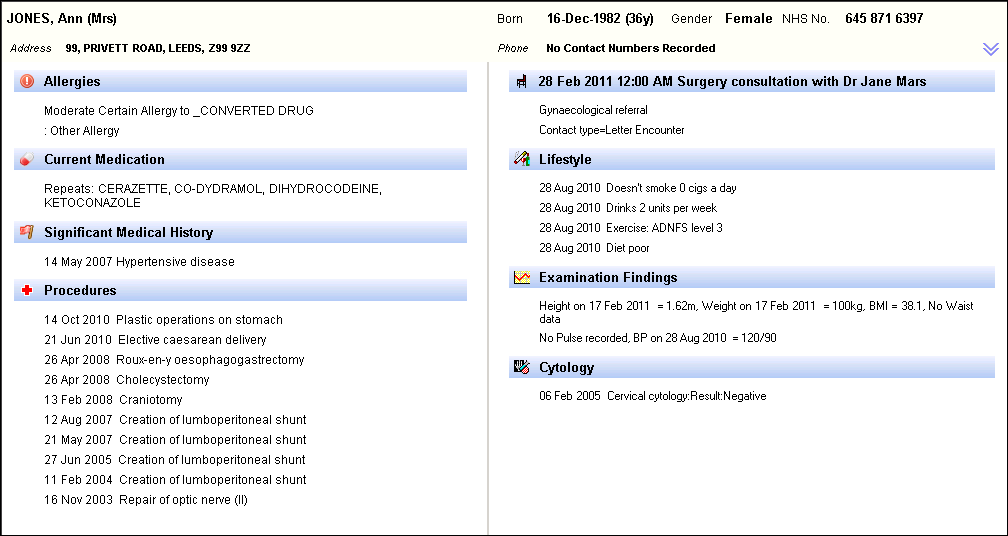Click the Examination Findings chart icon
The image size is (1008, 536).
pos(521,278)
